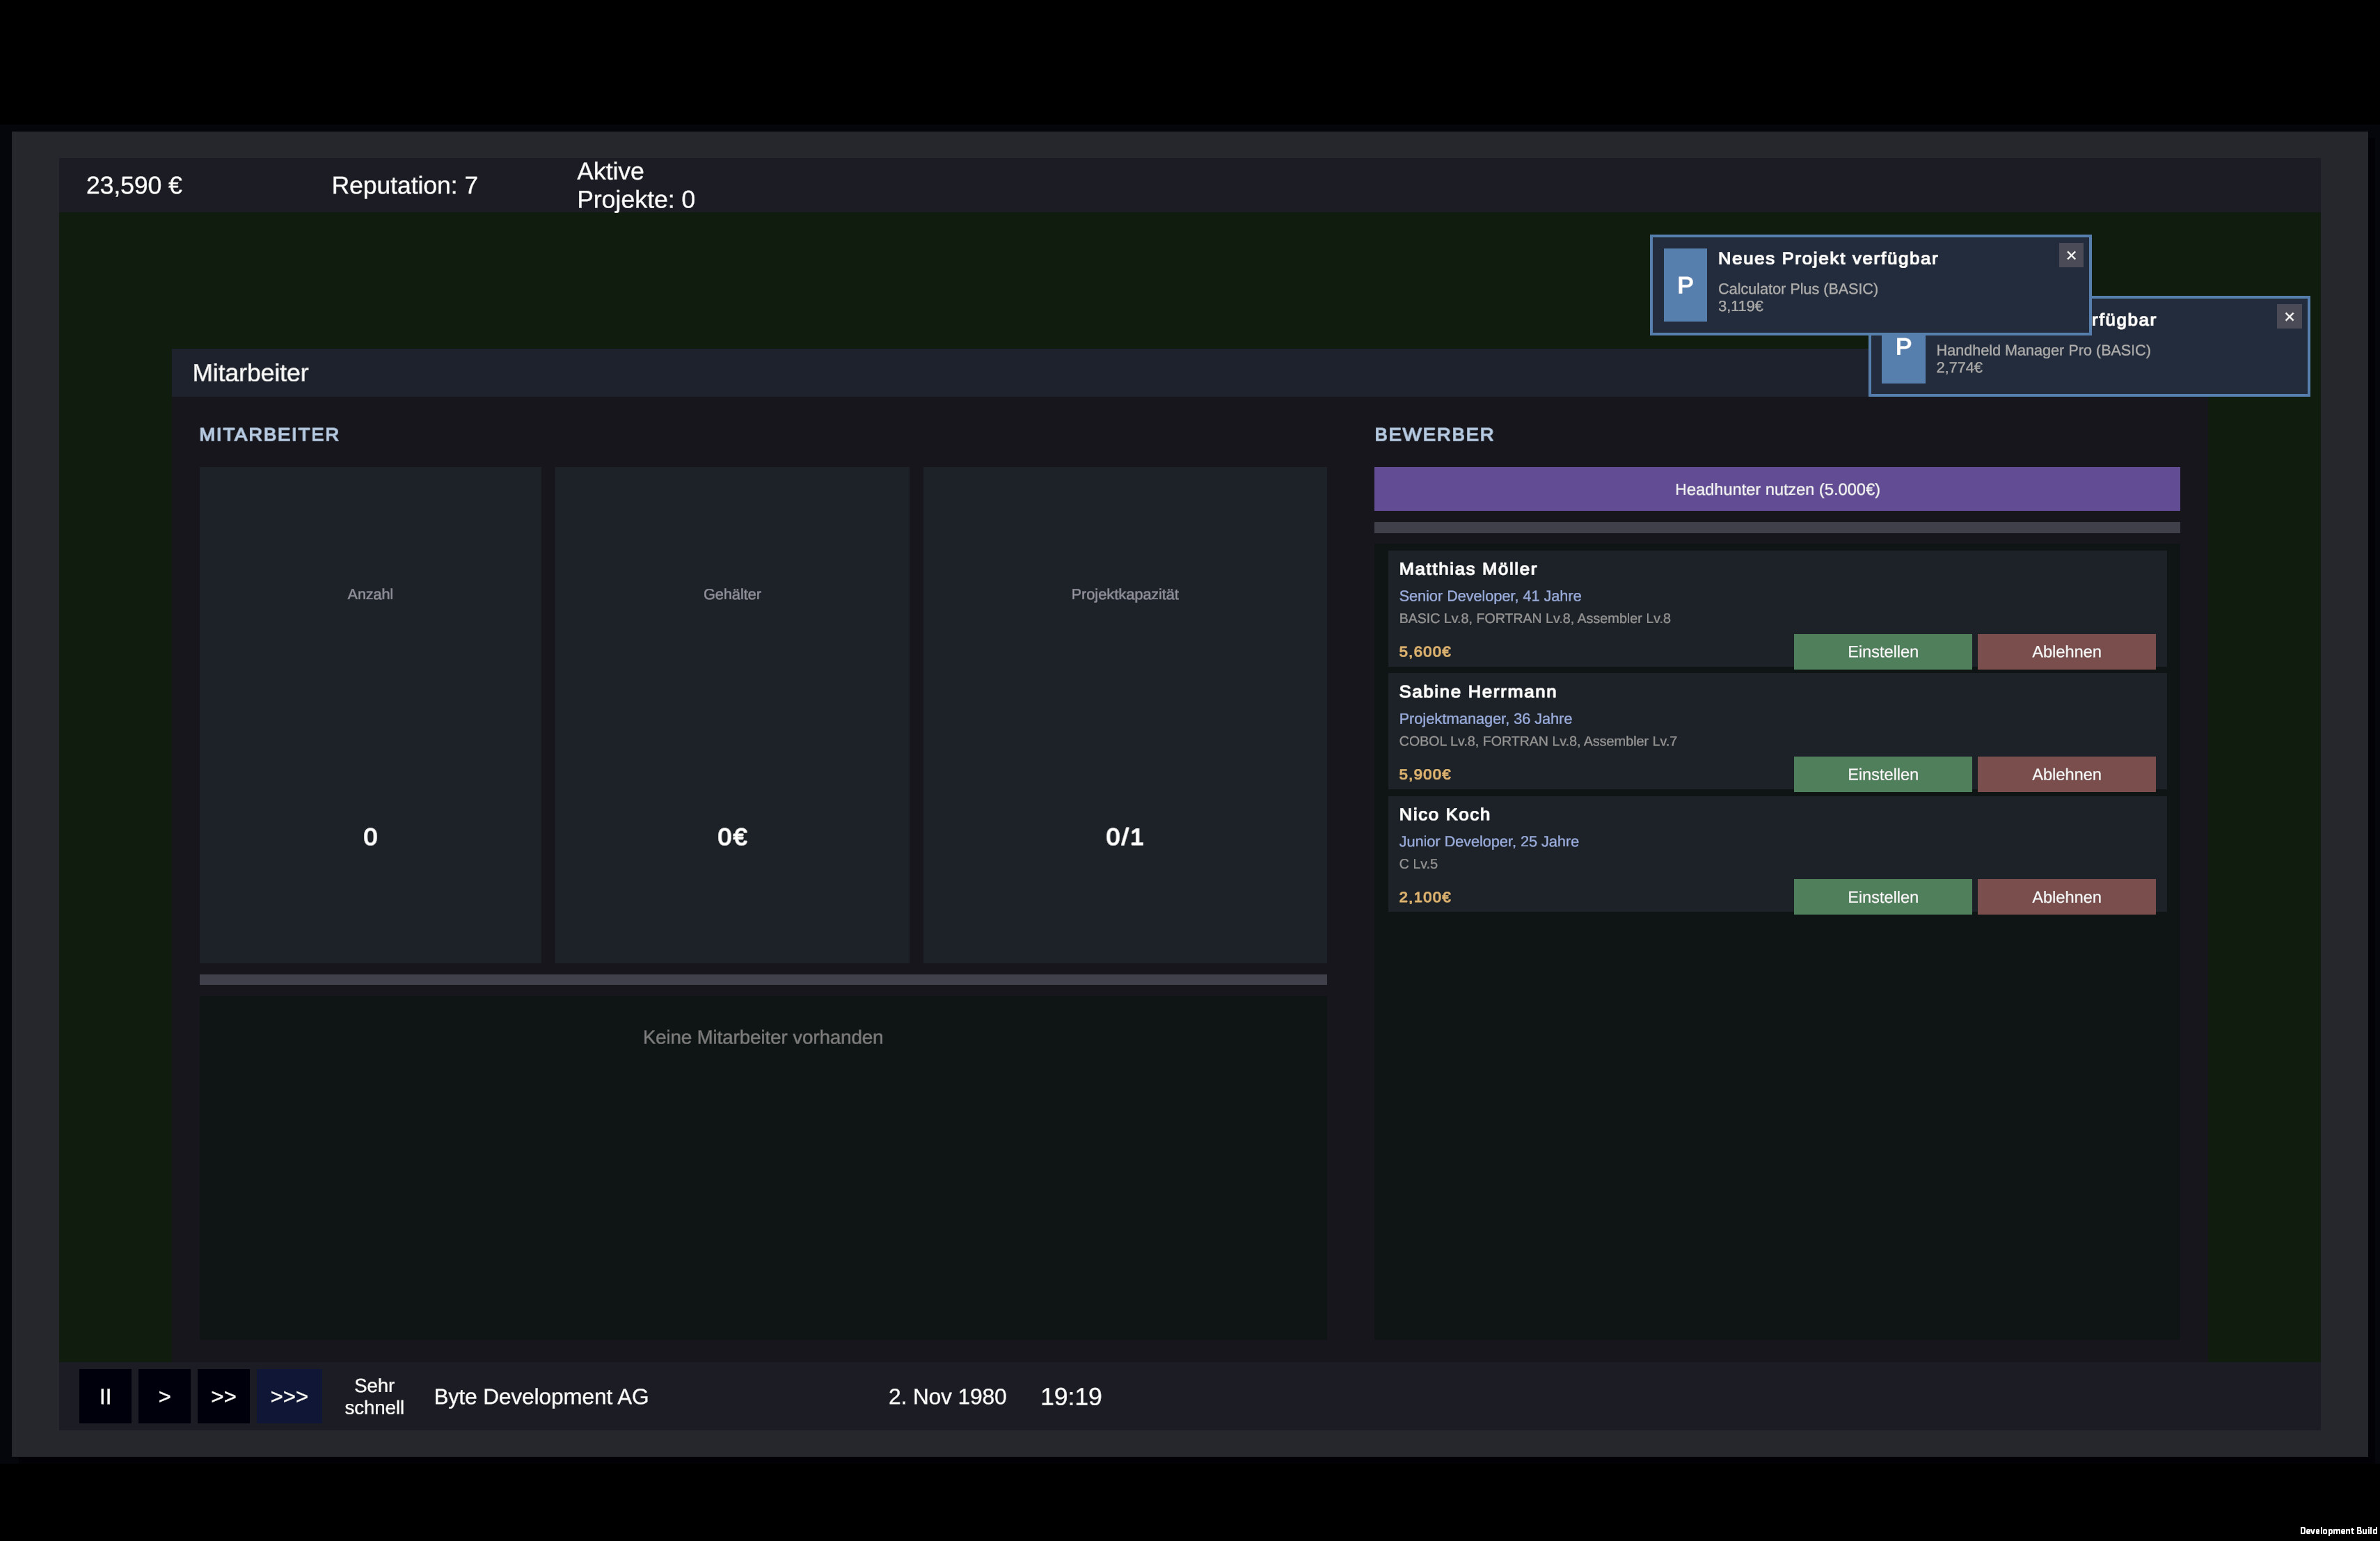The width and height of the screenshot is (2380, 1541).
Task: Pause the game time
Action: tap(105, 1396)
